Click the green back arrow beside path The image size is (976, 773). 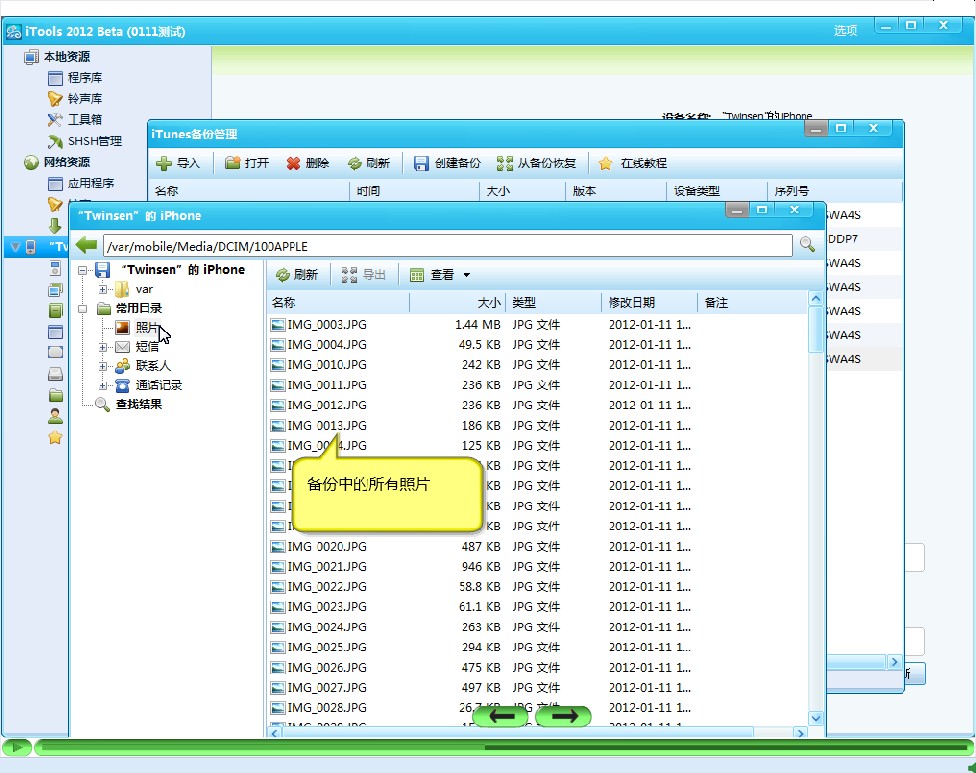[86, 245]
